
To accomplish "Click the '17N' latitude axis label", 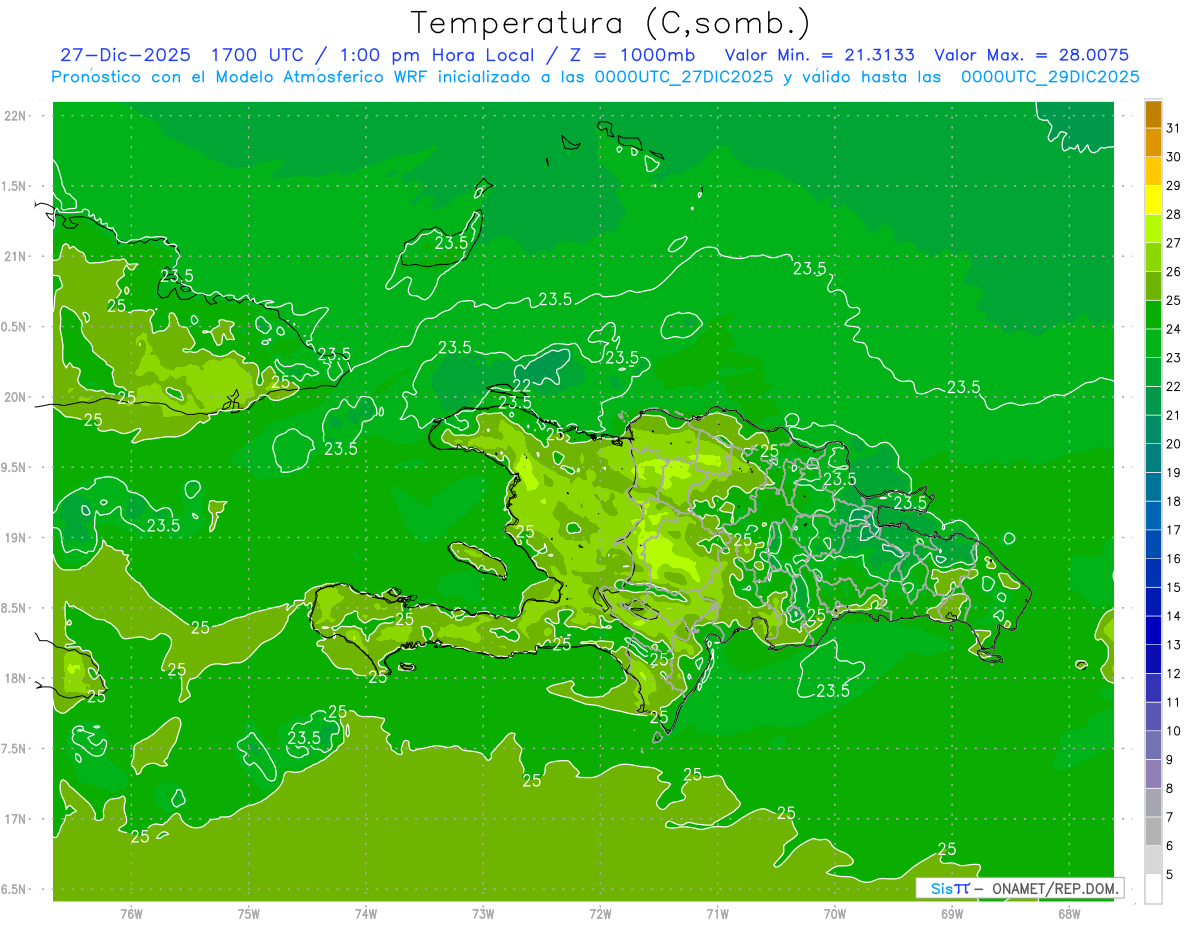I will point(16,819).
